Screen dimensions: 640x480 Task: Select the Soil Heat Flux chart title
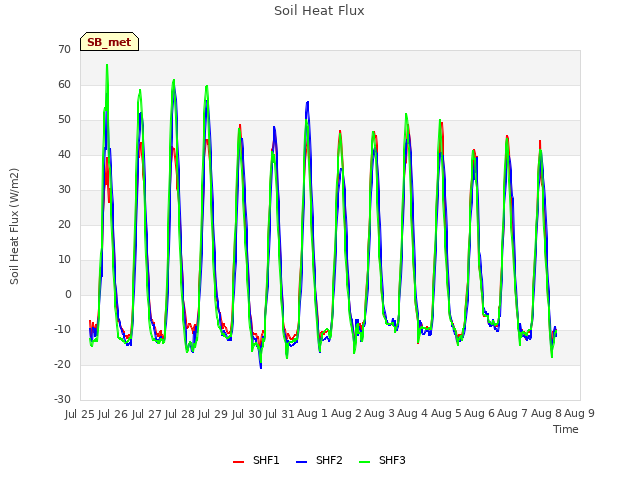pyautogui.click(x=319, y=11)
